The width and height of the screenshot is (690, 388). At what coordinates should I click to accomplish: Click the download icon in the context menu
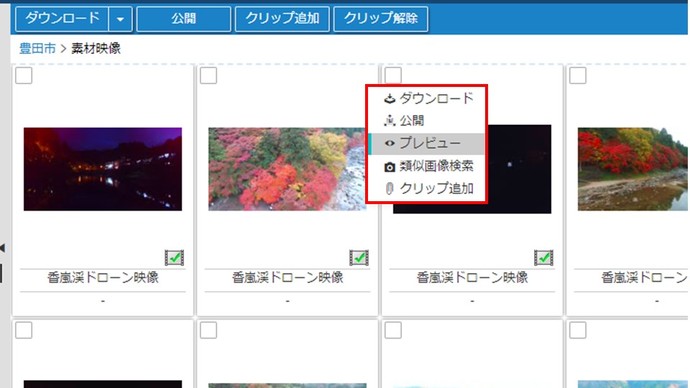(389, 99)
